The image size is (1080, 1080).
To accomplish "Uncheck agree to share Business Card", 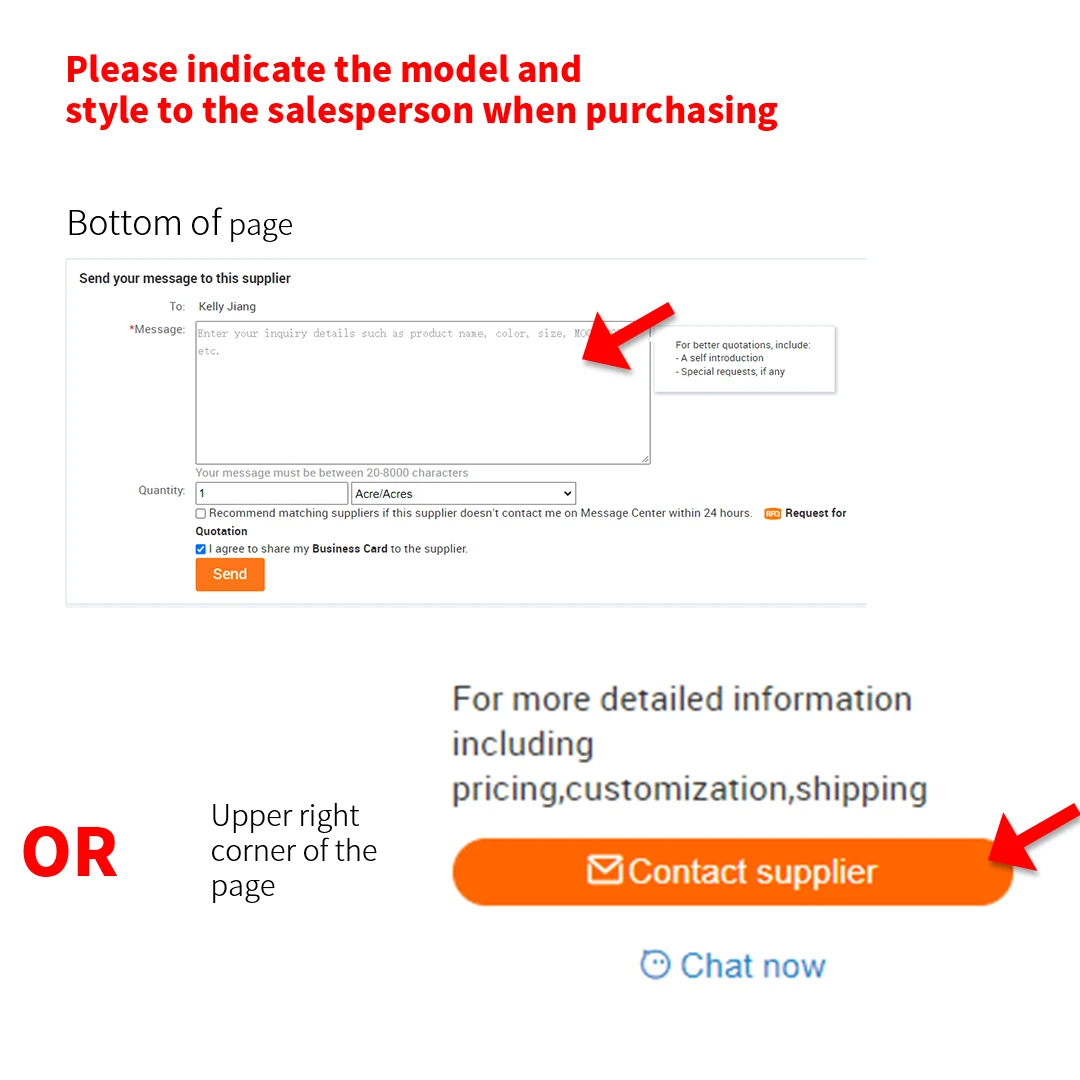I will (200, 549).
